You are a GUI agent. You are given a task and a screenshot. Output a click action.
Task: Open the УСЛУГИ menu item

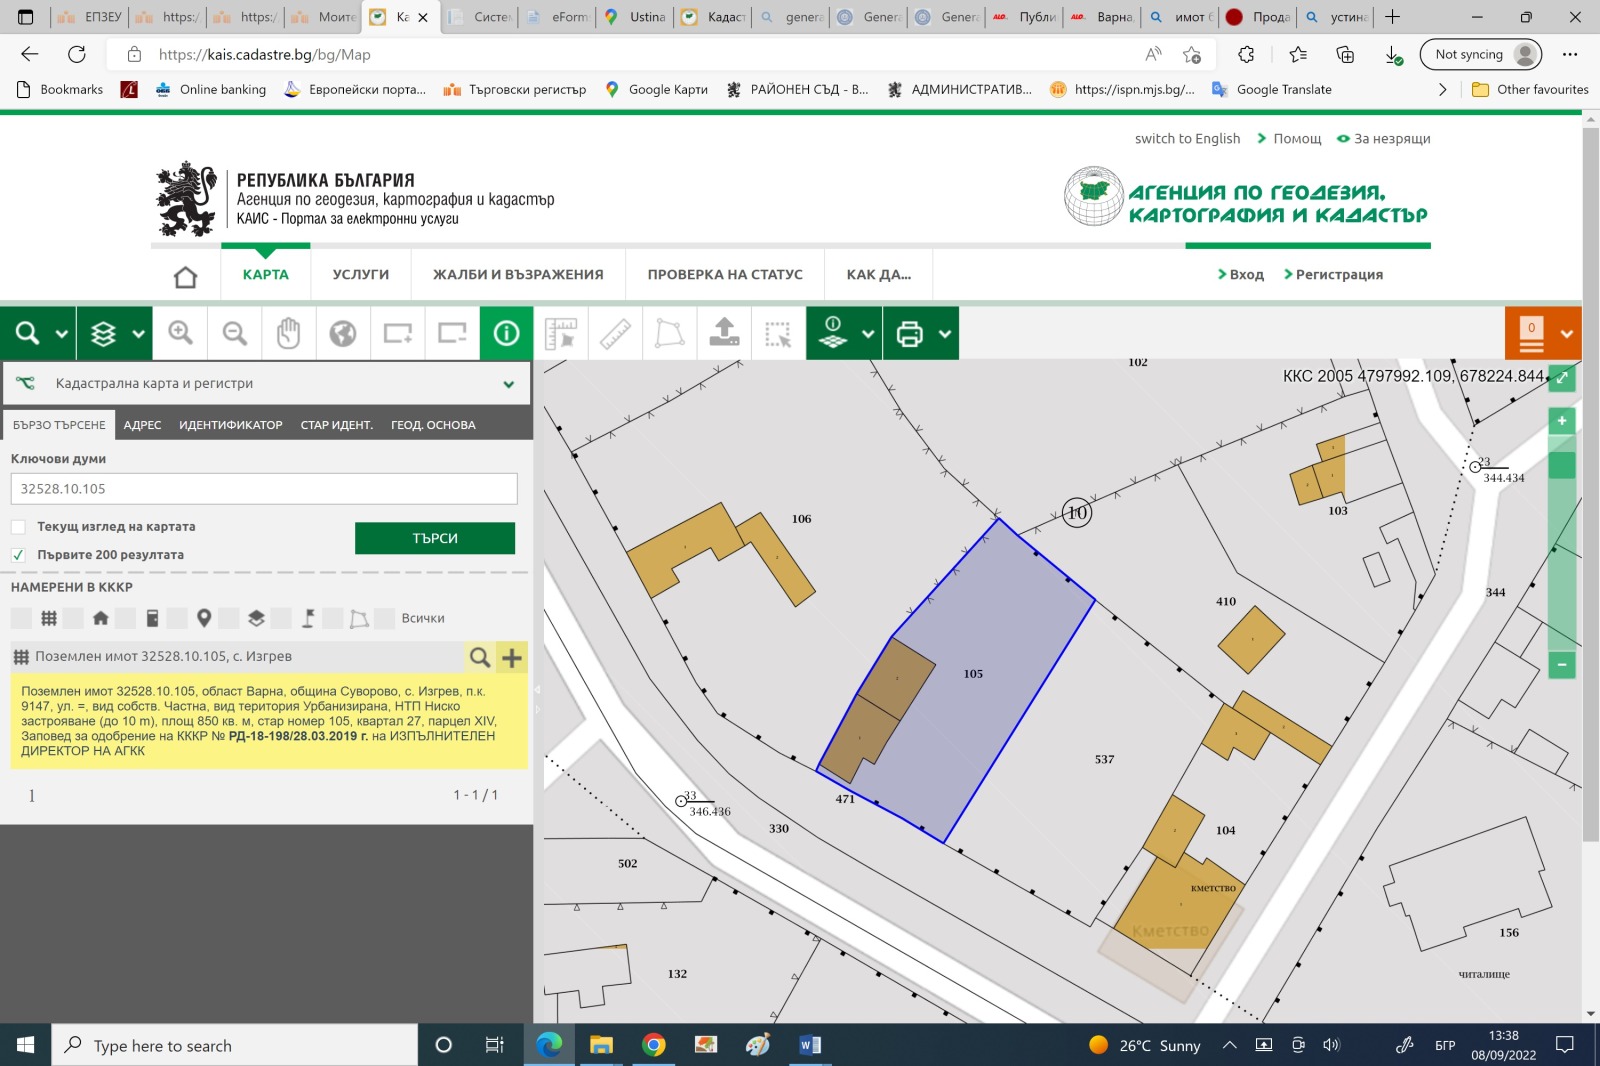(360, 274)
